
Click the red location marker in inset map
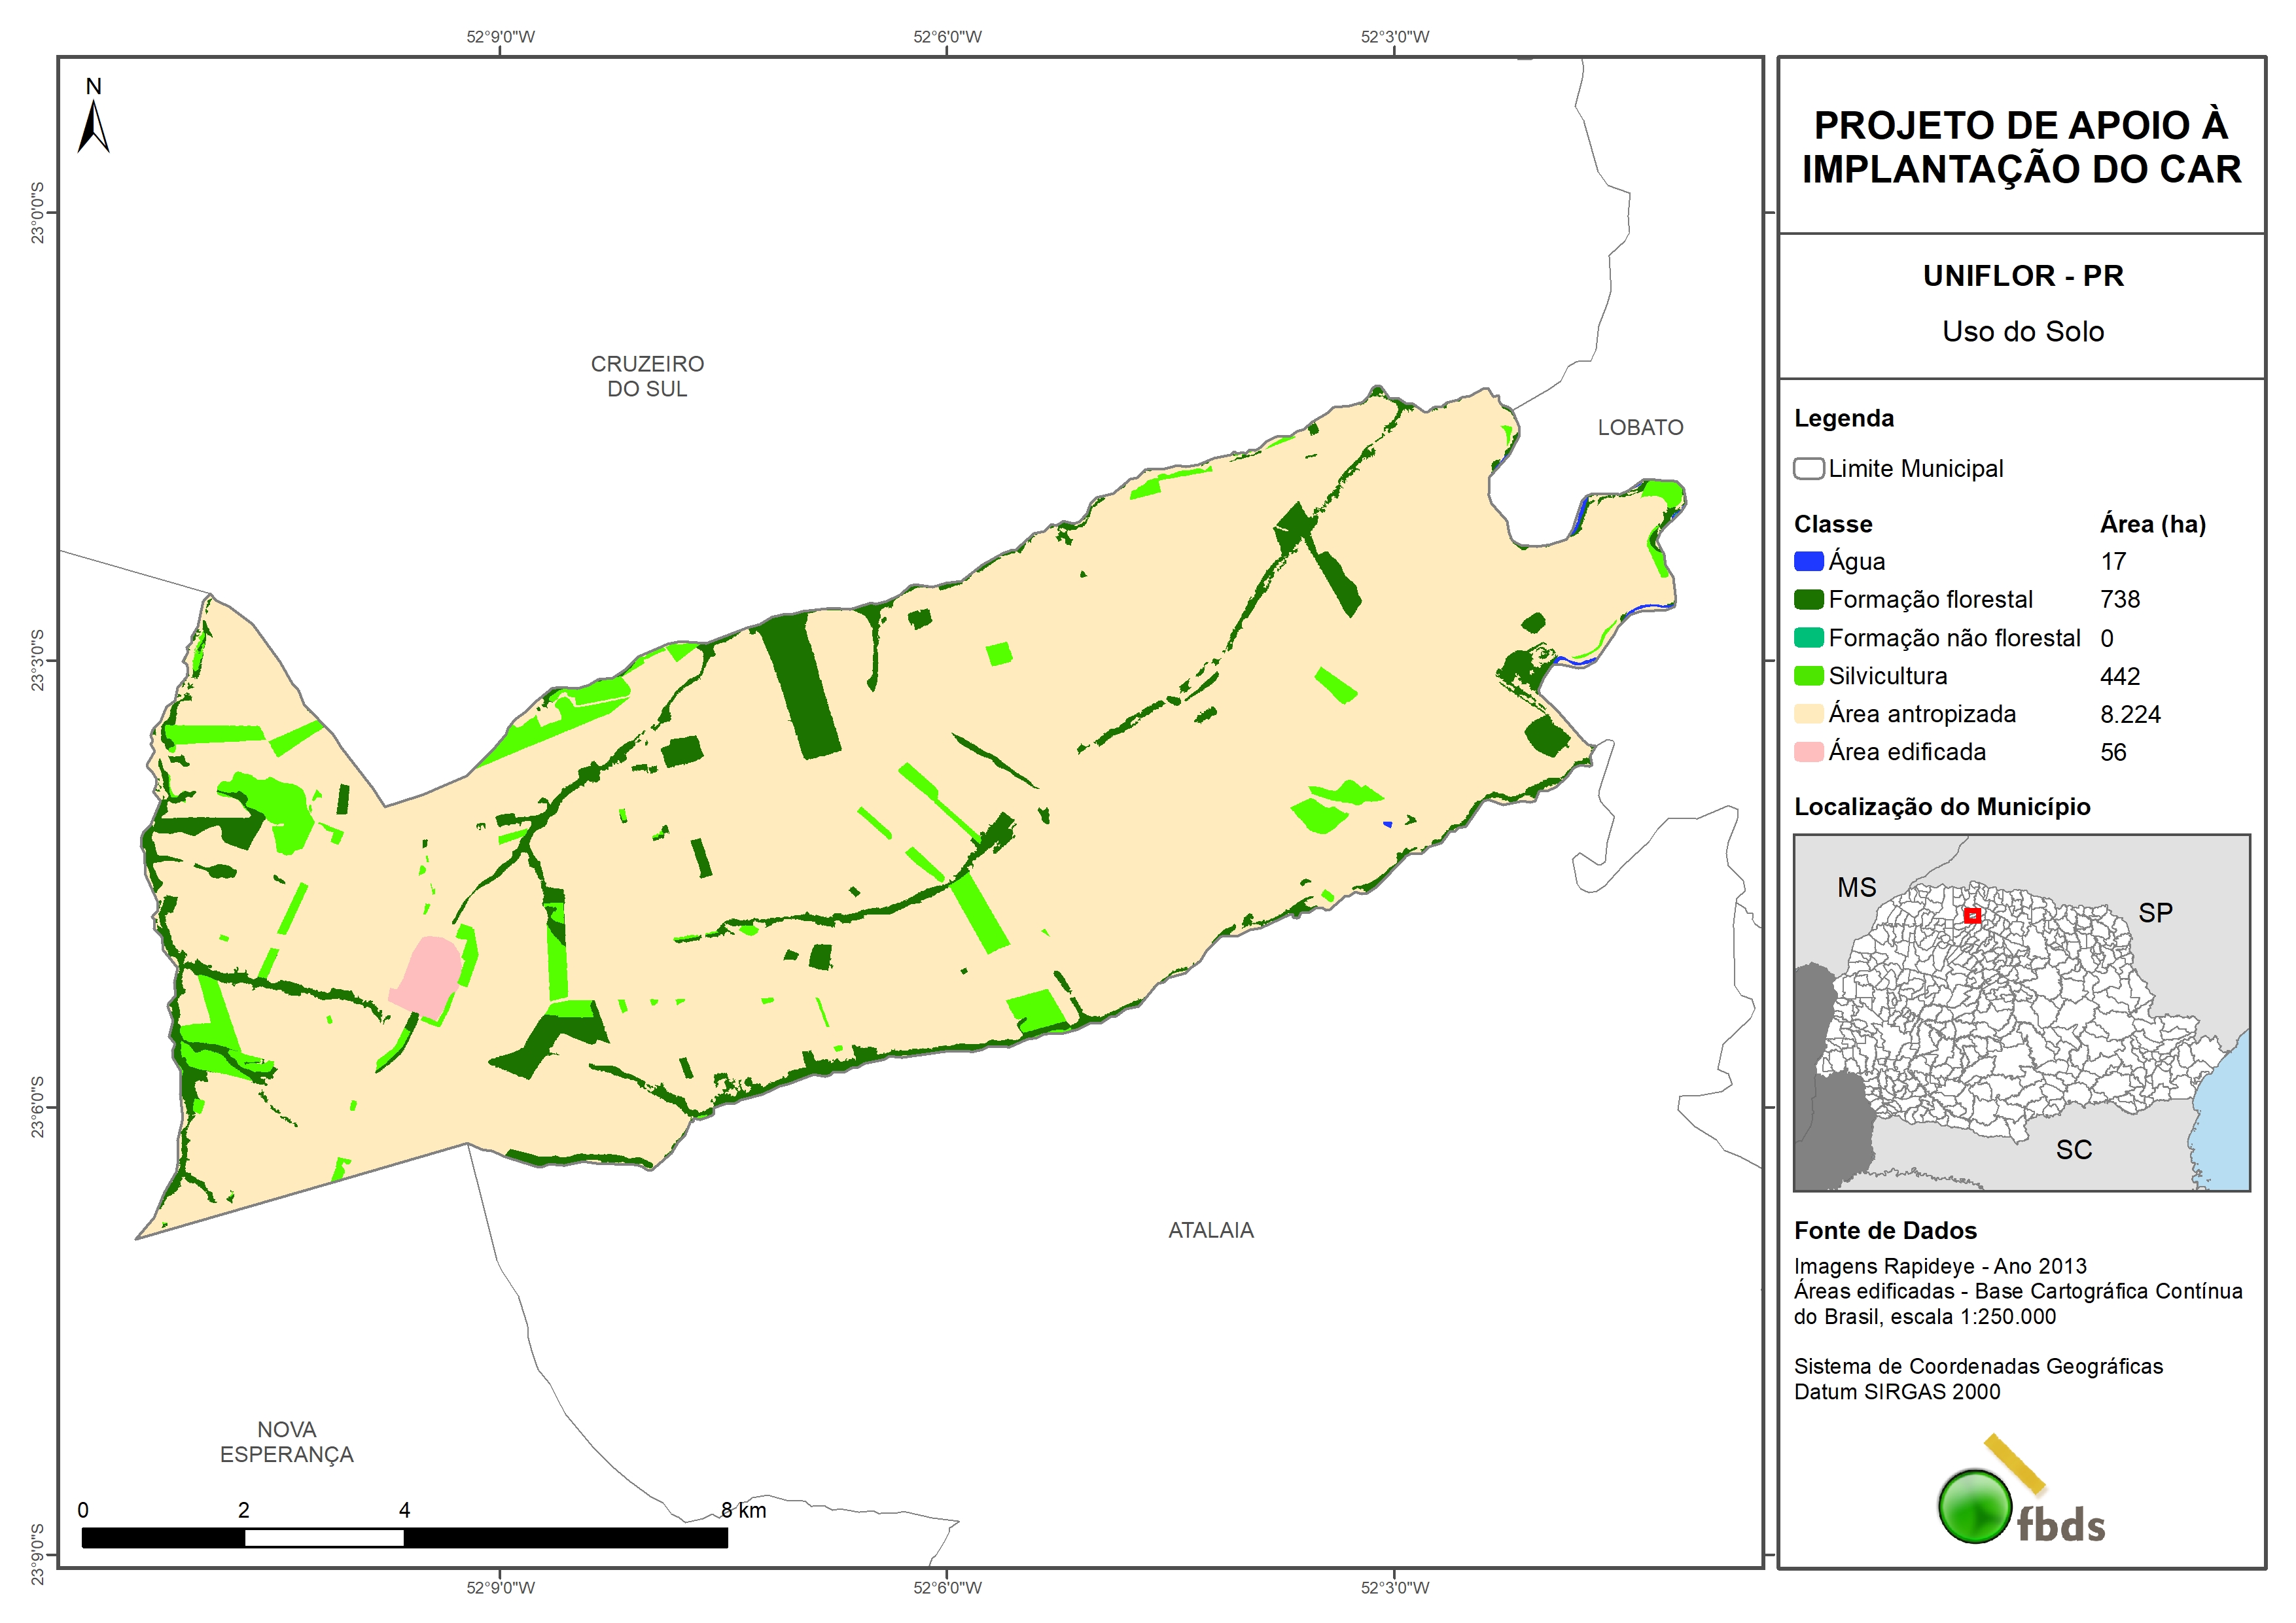[x=1972, y=915]
